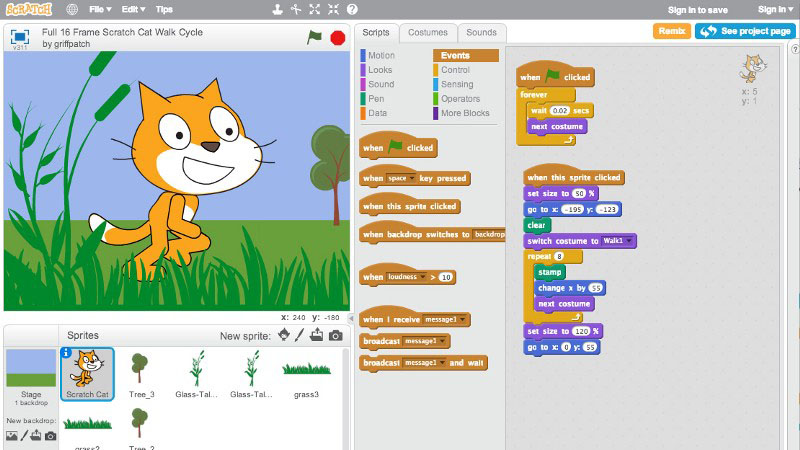Screen dimensions: 800x450
Task: Open Walk1 dropdown in switch costume block
Action: click(617, 241)
